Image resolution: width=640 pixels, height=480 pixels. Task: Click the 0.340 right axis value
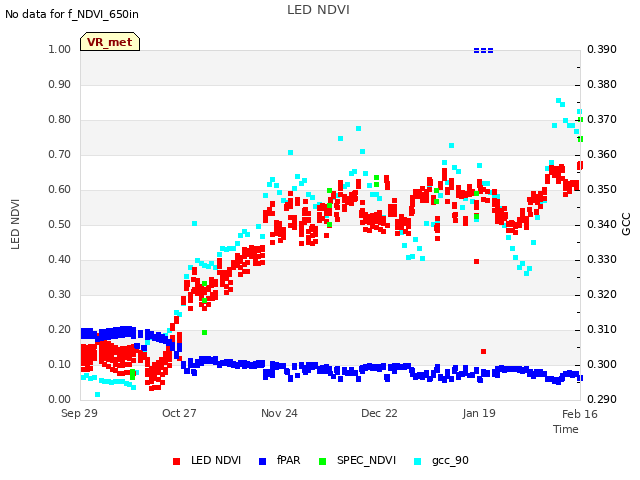602,224
